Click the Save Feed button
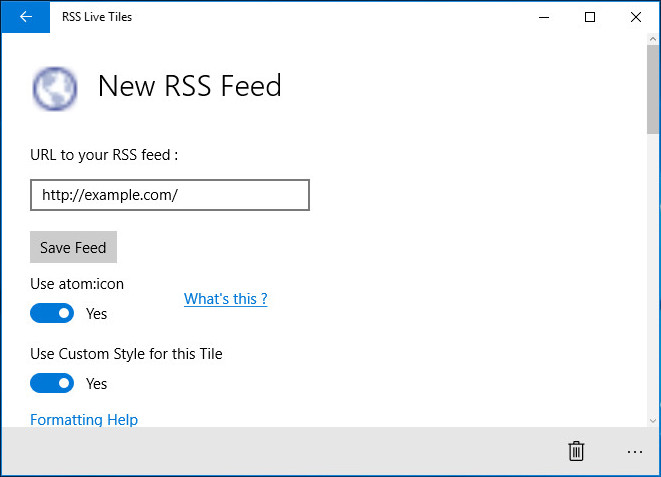Image resolution: width=661 pixels, height=477 pixels. point(73,247)
